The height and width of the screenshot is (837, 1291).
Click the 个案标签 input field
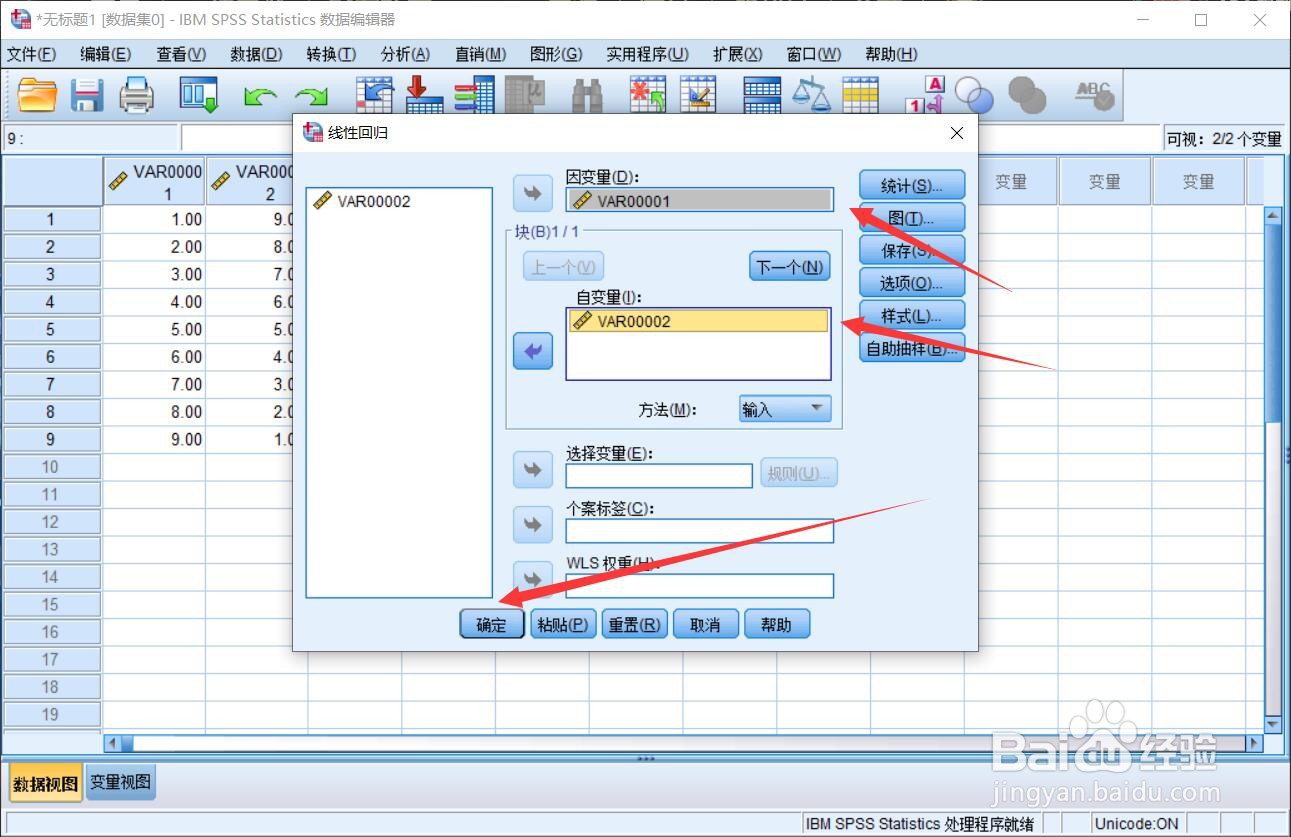pos(699,531)
